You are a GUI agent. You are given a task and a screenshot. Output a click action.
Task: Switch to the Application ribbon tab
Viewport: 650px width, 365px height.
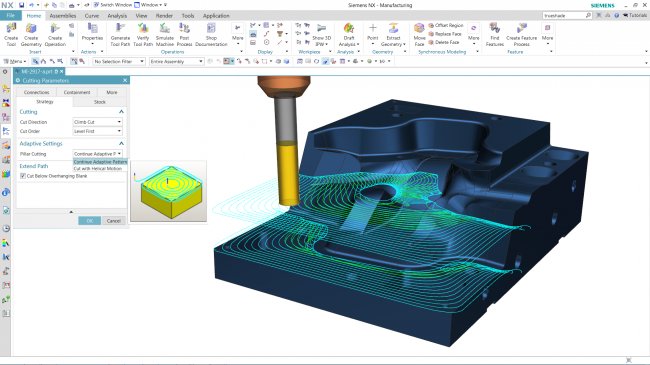pos(216,16)
